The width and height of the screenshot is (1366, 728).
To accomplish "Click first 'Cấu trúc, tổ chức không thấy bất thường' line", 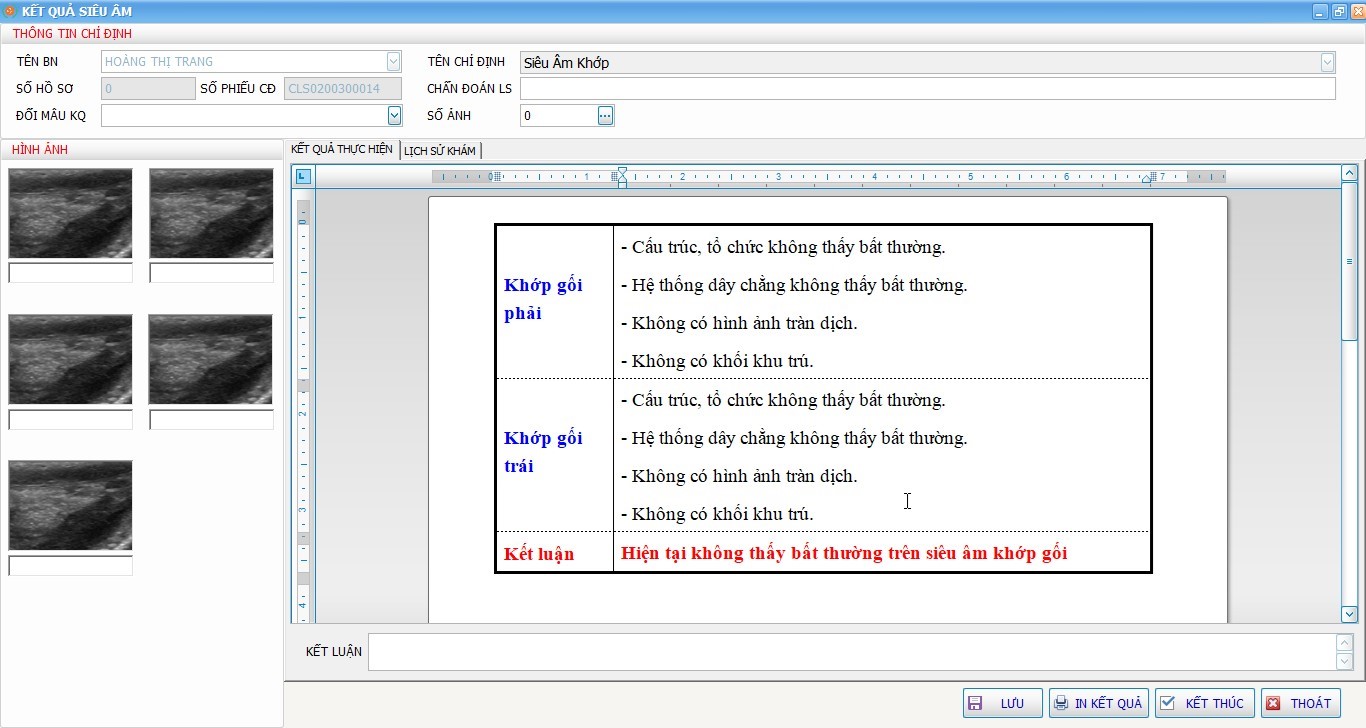I will (783, 247).
